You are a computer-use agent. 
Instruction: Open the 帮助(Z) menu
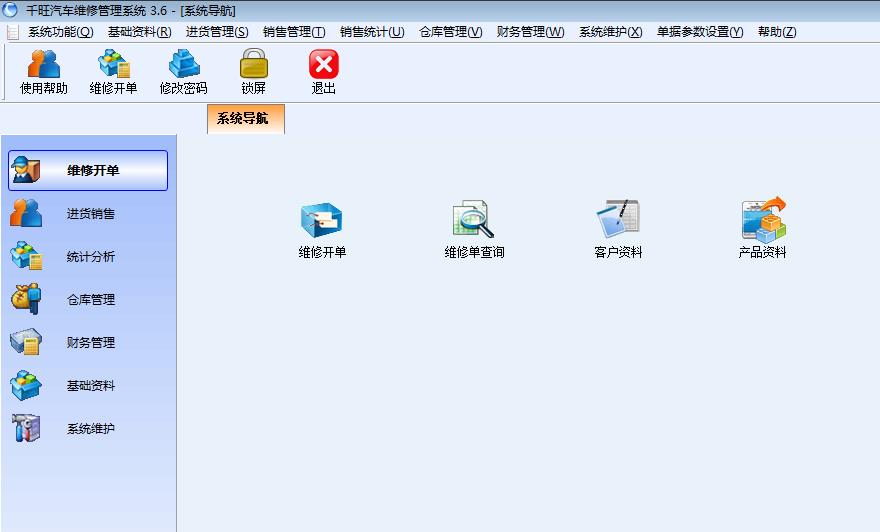pos(777,32)
